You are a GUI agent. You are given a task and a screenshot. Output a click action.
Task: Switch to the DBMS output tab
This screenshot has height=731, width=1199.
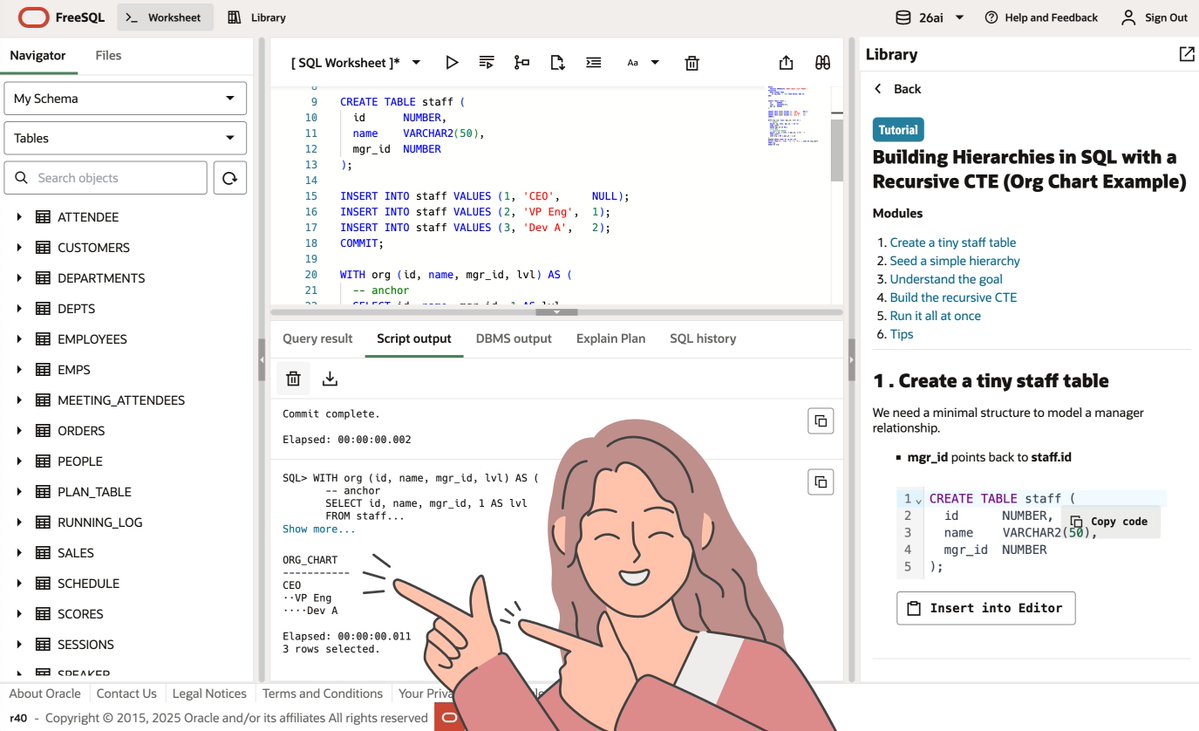[x=513, y=338]
